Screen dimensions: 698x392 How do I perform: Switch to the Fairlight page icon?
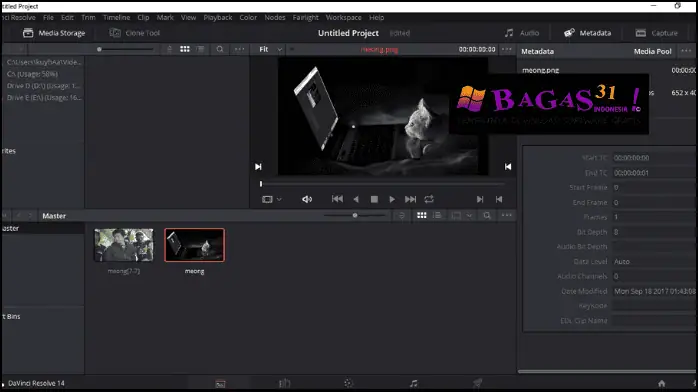(414, 383)
